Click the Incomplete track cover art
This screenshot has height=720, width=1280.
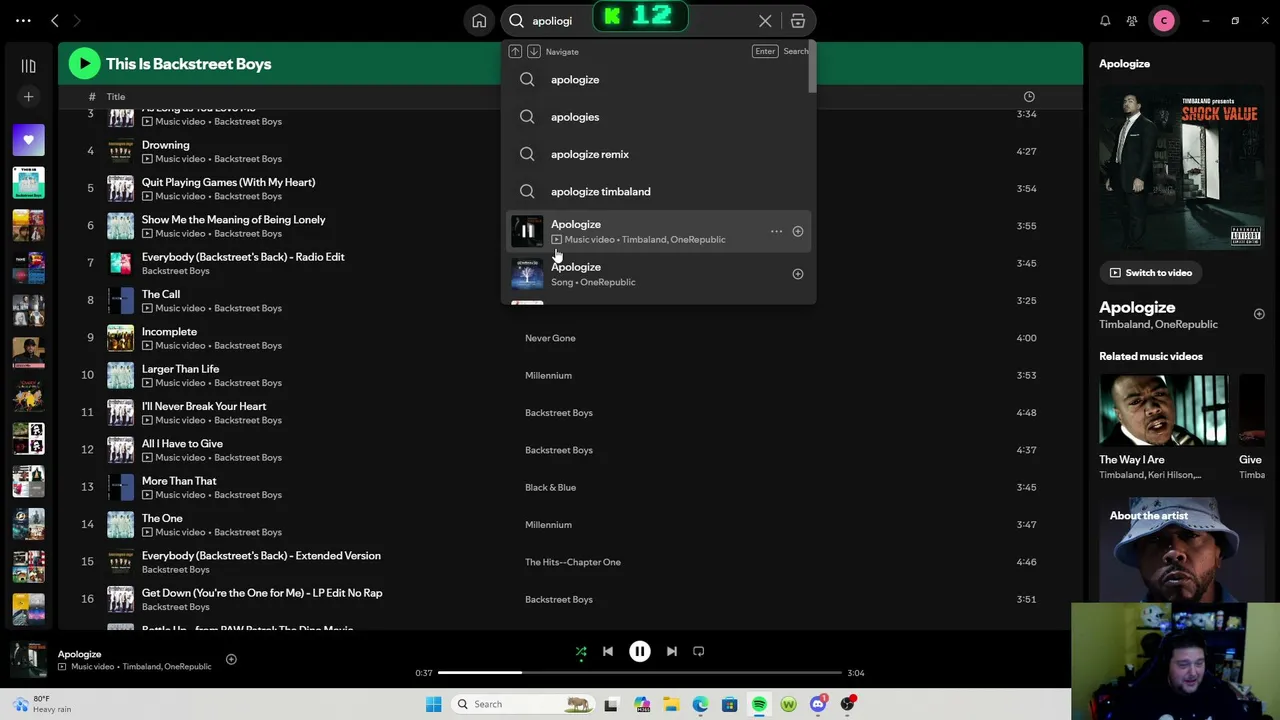pos(120,338)
